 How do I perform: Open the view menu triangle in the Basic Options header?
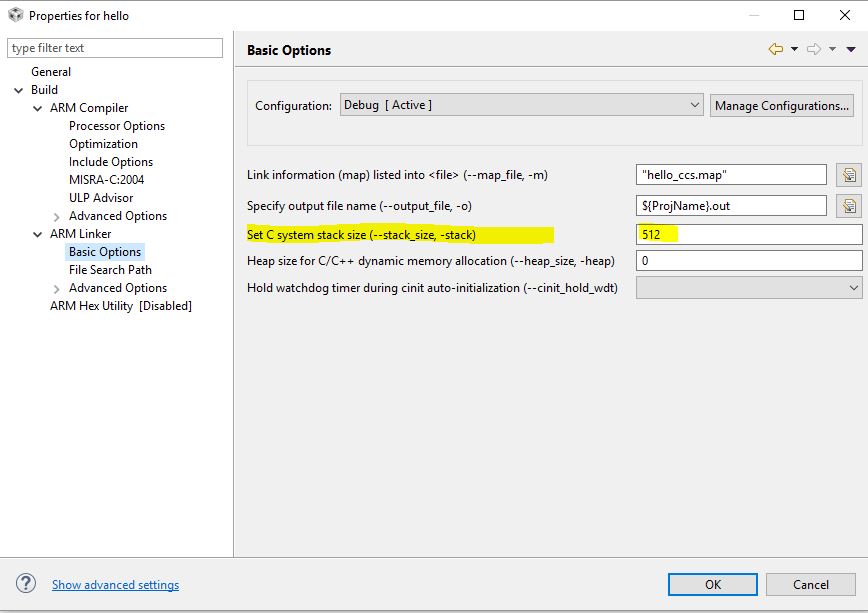tap(851, 49)
